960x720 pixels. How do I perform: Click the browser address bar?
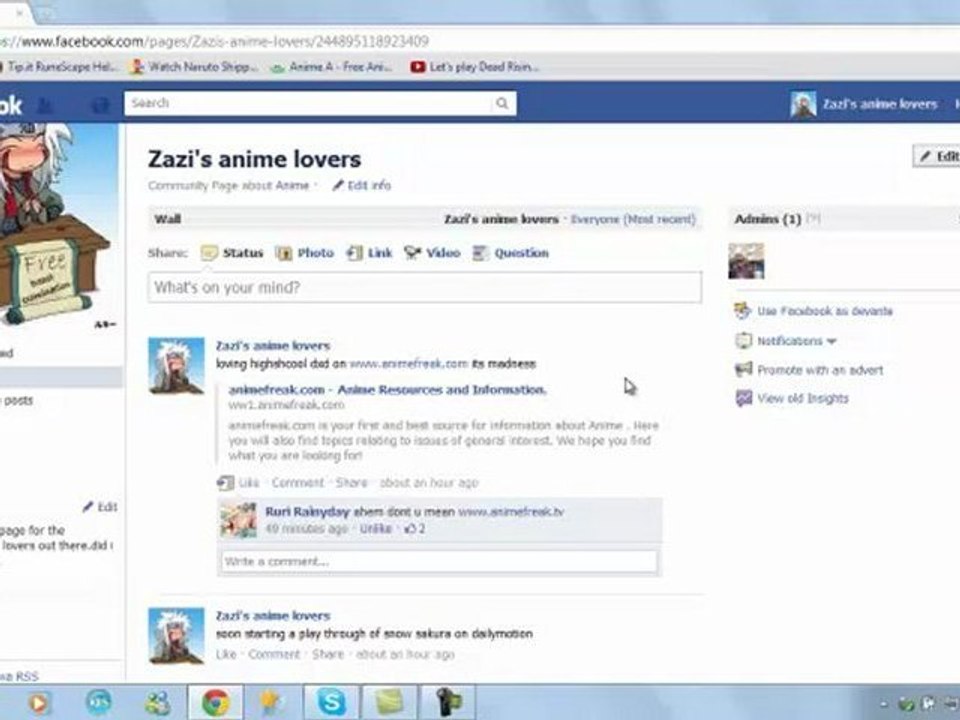(x=478, y=42)
